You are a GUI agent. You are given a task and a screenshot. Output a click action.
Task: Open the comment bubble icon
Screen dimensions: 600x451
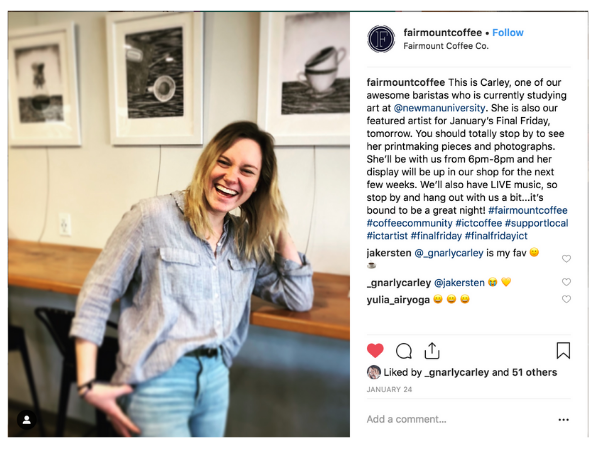click(x=404, y=351)
